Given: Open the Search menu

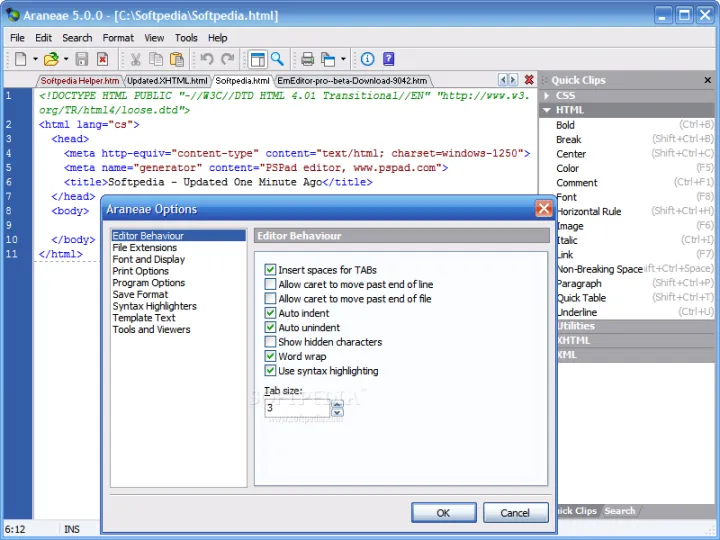Looking at the screenshot, I should pos(77,38).
